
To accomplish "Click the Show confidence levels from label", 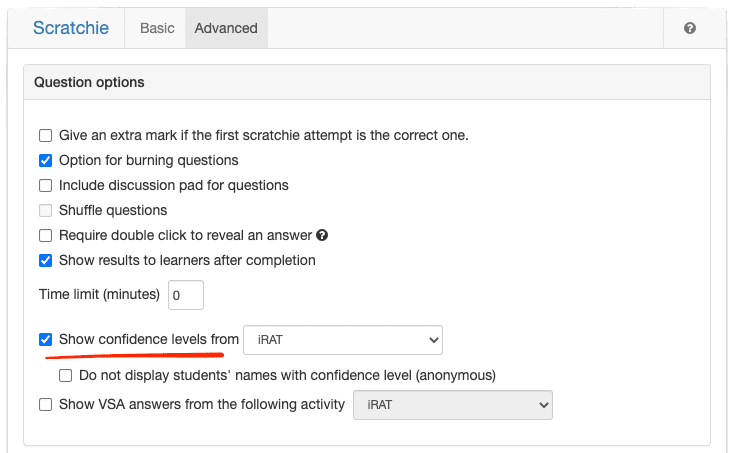I will pyautogui.click(x=149, y=339).
